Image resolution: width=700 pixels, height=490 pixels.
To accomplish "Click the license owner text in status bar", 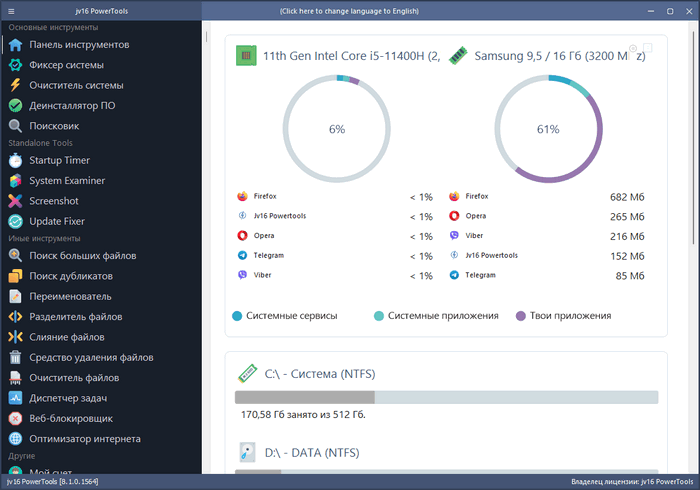I will click(632, 482).
